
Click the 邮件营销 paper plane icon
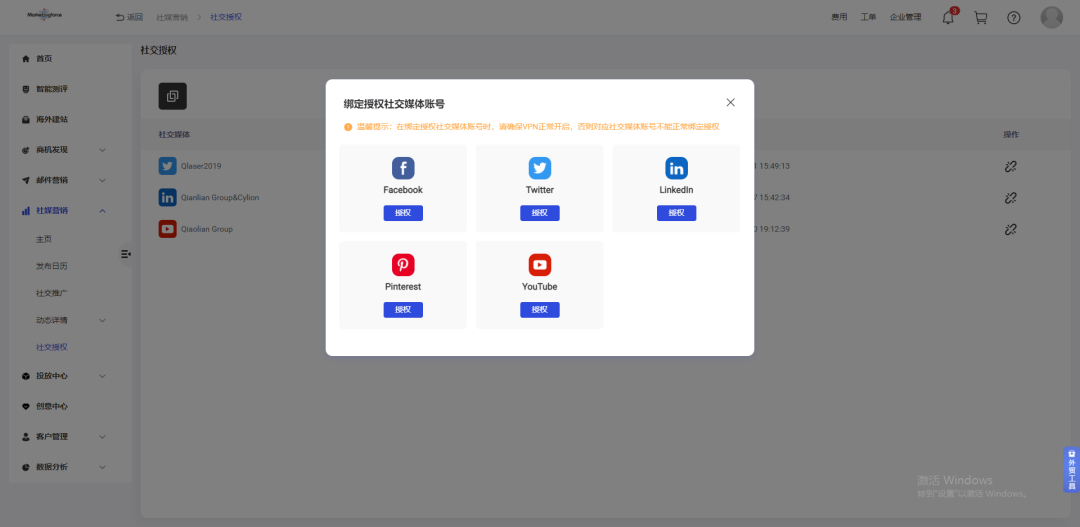tap(26, 180)
